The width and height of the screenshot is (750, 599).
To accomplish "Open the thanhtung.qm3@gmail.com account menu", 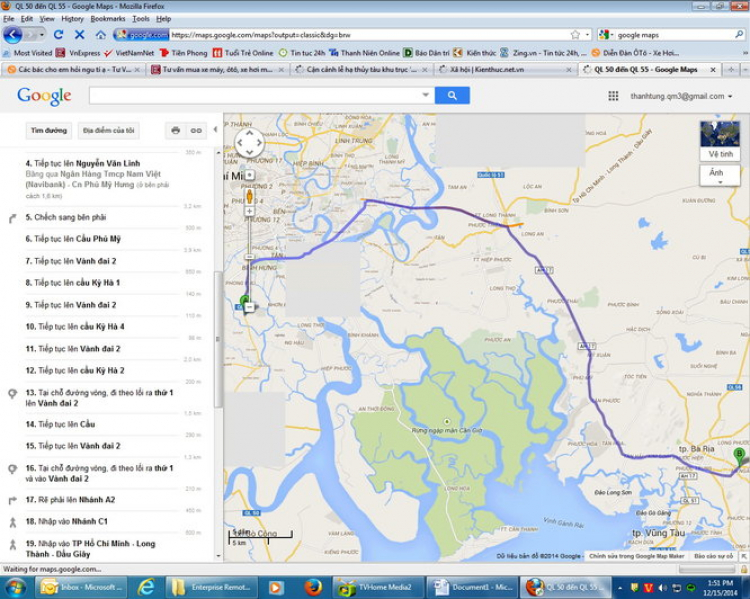I will tap(681, 96).
